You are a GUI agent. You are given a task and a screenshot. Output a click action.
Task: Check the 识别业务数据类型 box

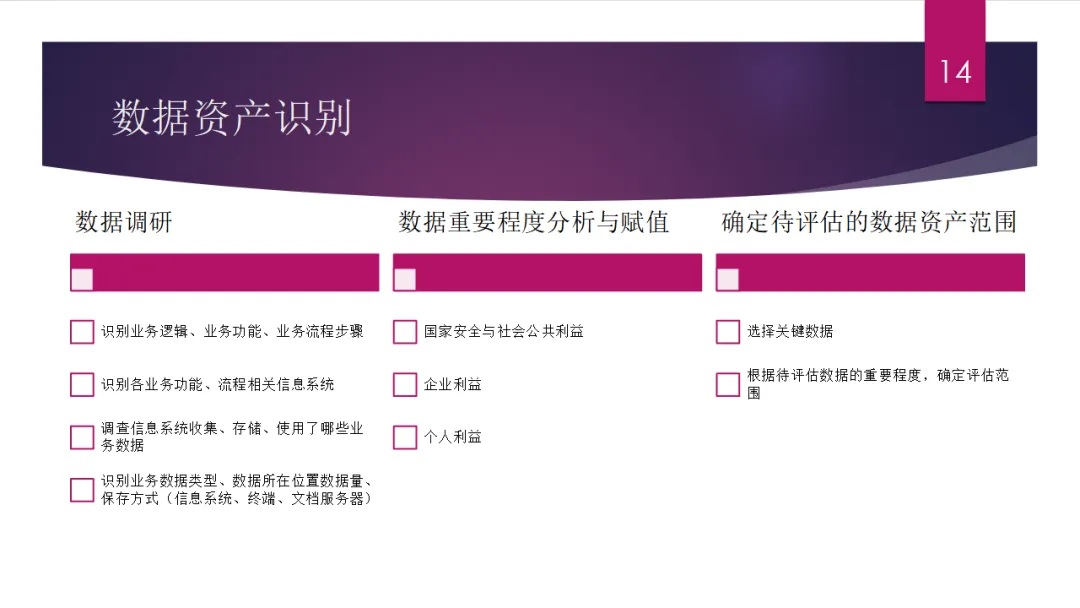tap(82, 490)
